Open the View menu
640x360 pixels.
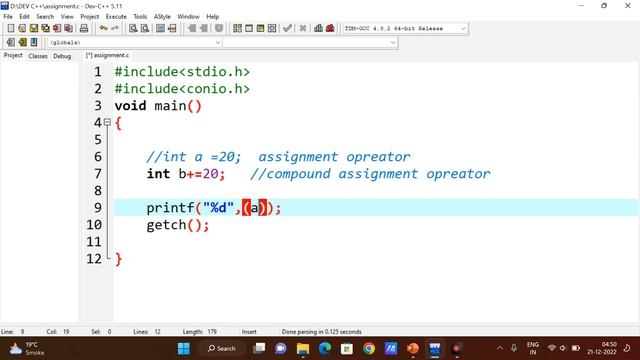click(67, 16)
